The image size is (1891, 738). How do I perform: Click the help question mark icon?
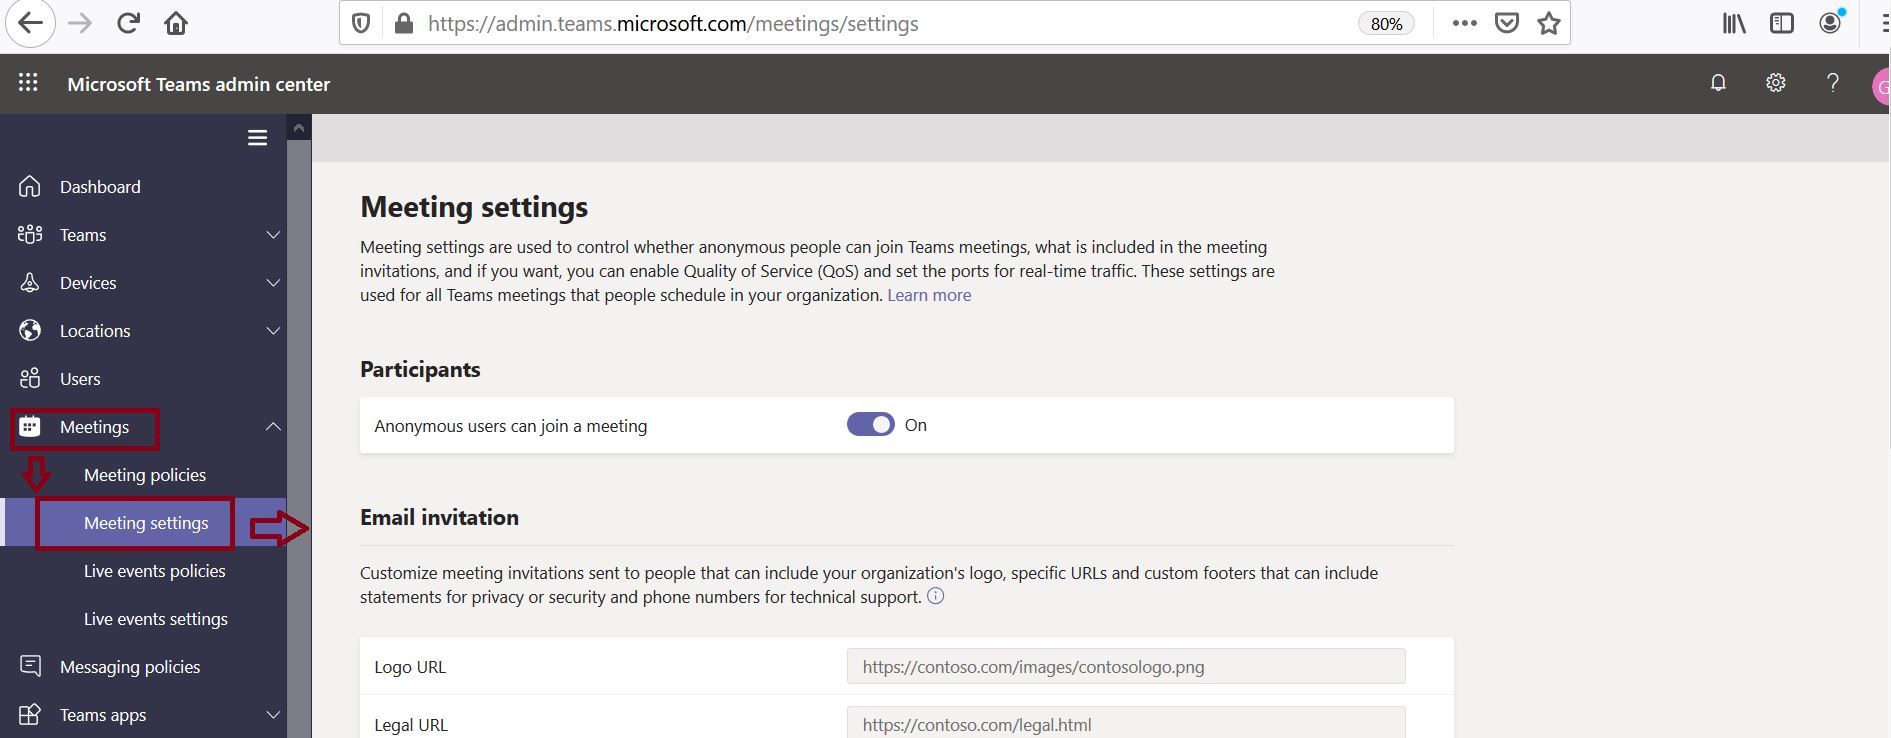pyautogui.click(x=1832, y=83)
